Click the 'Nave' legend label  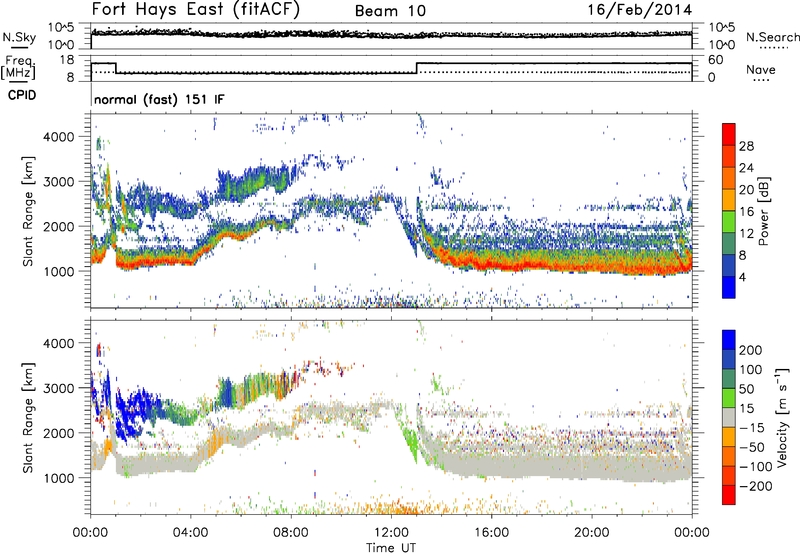[x=760, y=69]
